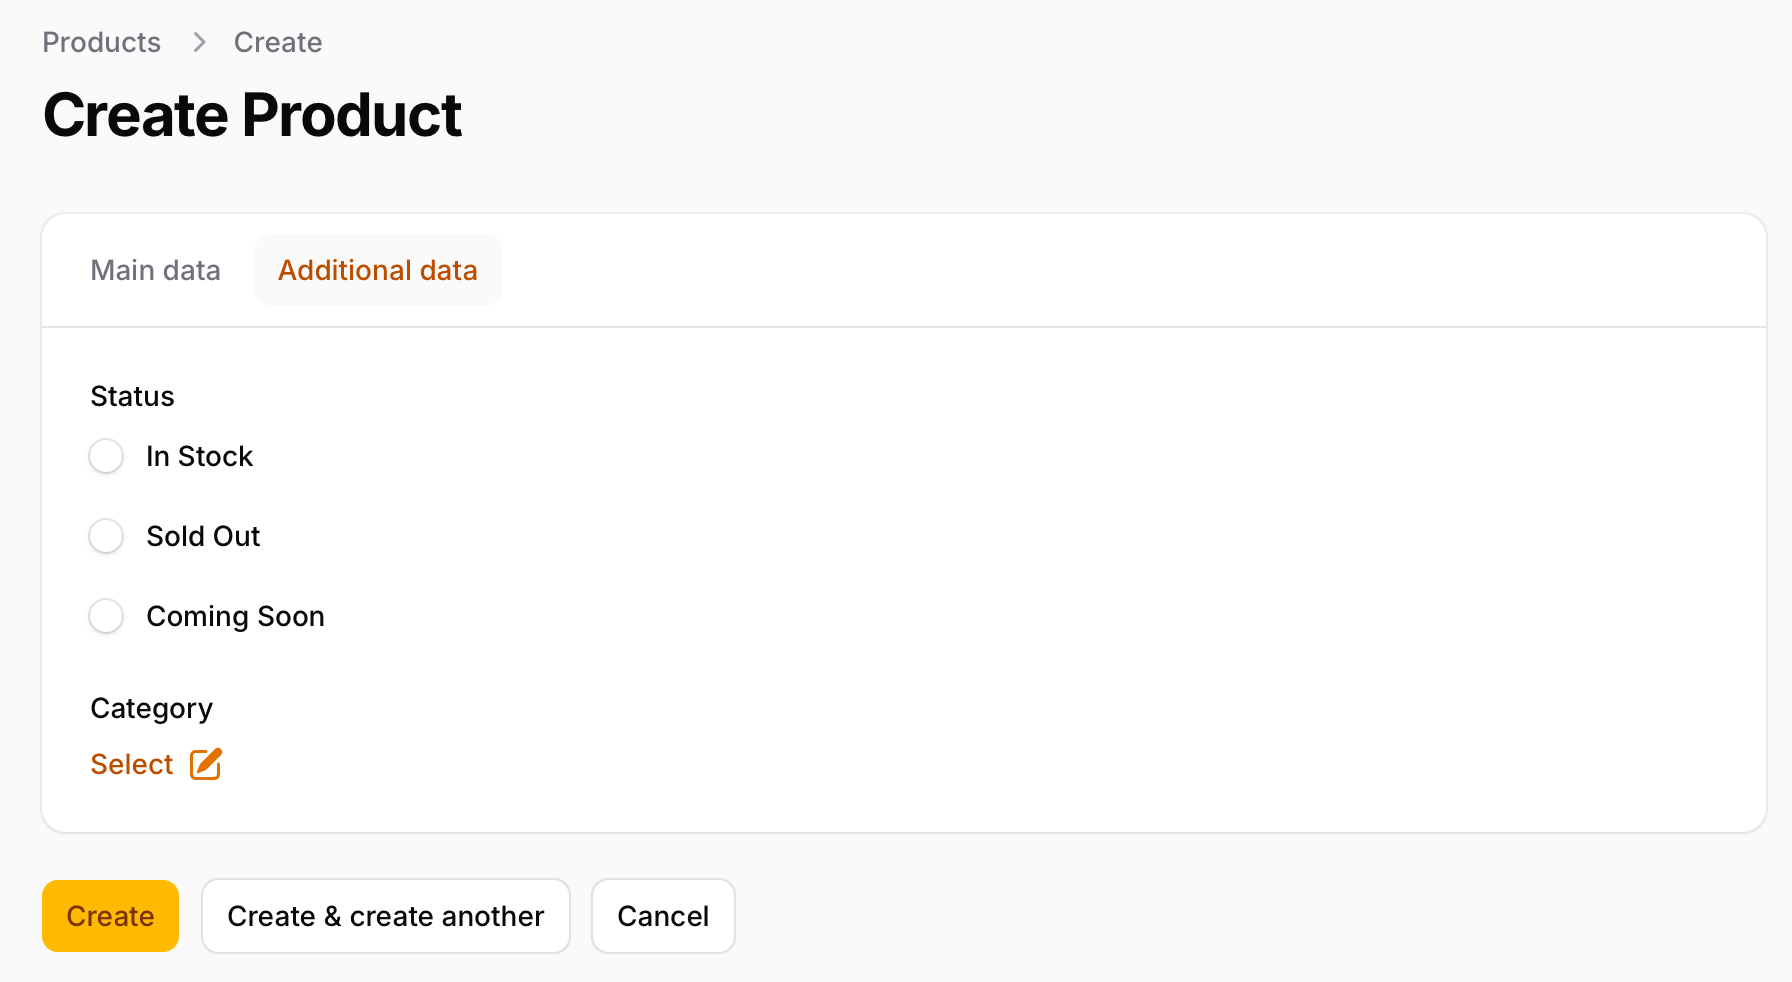This screenshot has height=982, width=1792.
Task: Click the Create breadcrumb item
Action: [278, 42]
